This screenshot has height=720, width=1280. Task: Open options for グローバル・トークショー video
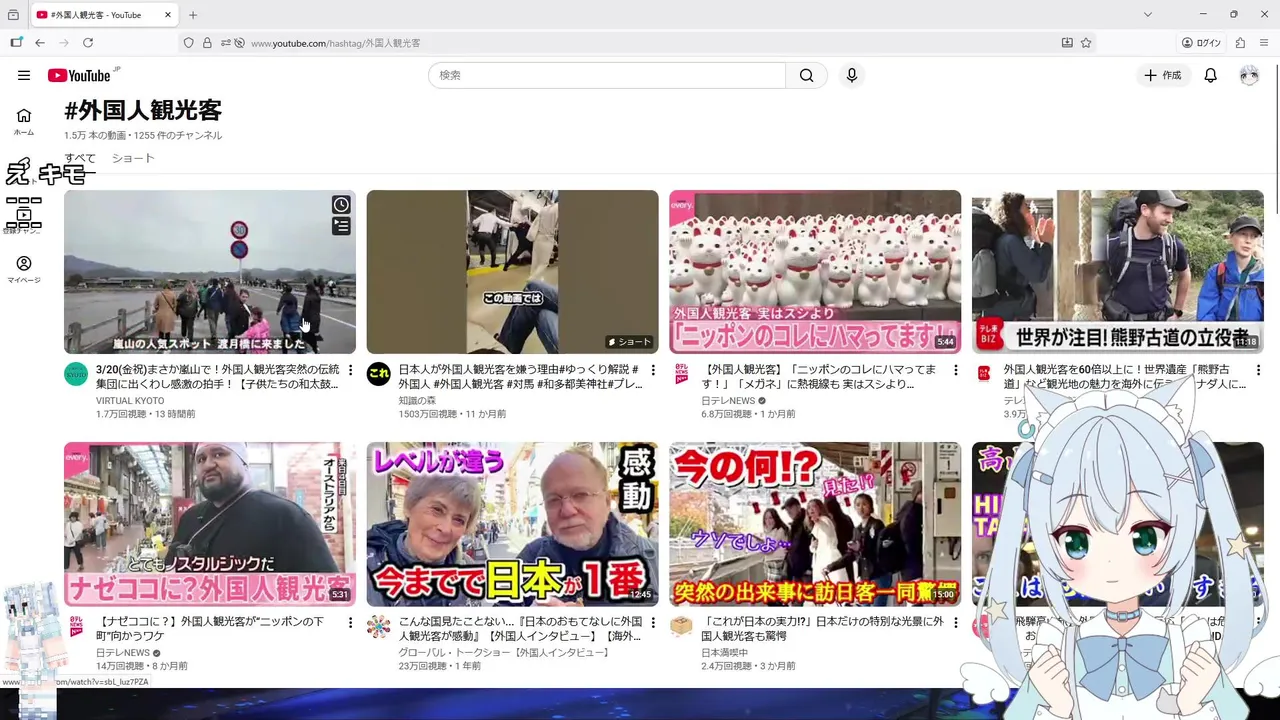[653, 622]
